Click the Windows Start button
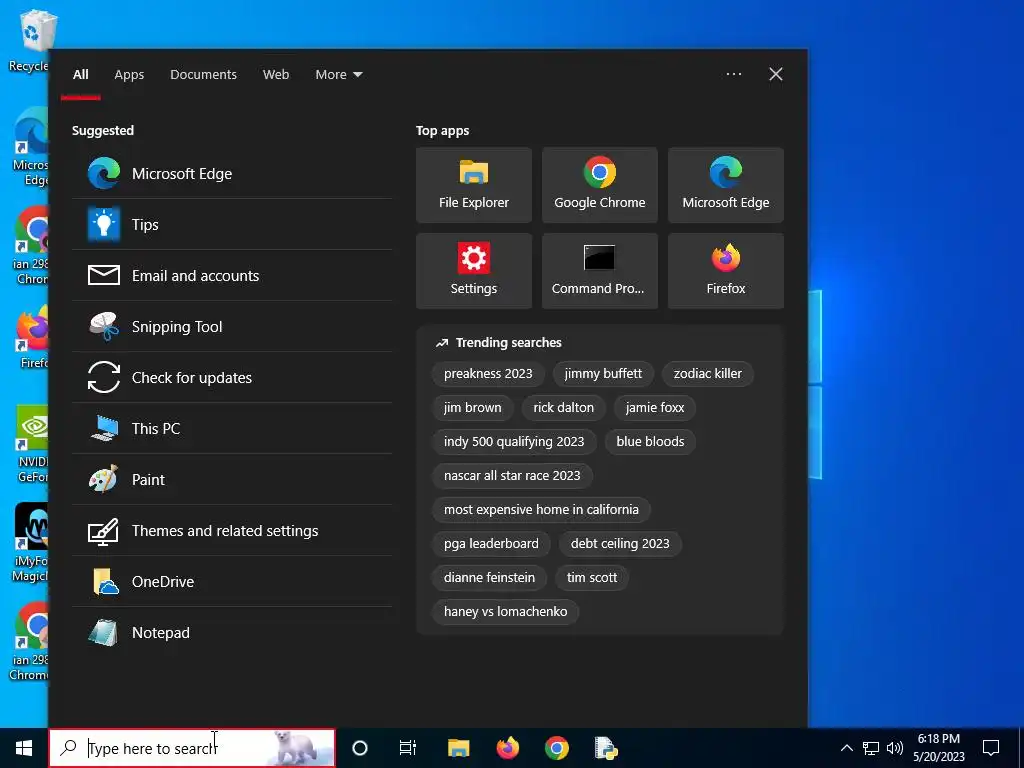 tap(24, 748)
